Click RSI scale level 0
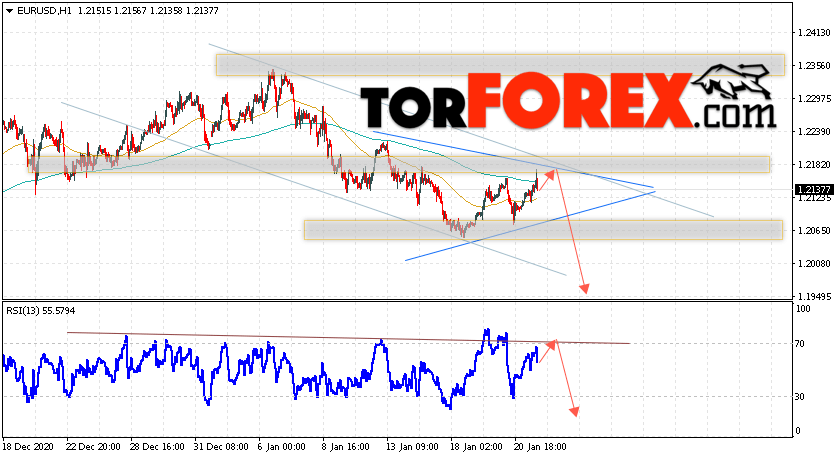Image resolution: width=838 pixels, height=458 pixels. pyautogui.click(x=798, y=431)
